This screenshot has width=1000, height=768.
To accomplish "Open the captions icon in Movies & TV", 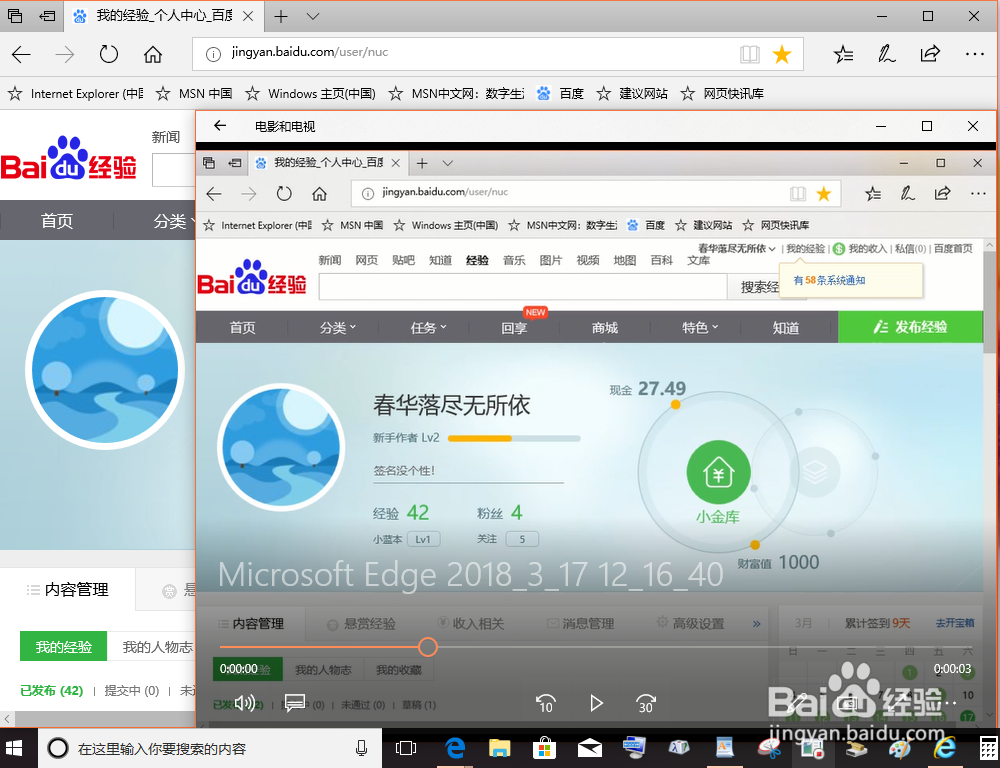I will tap(295, 703).
